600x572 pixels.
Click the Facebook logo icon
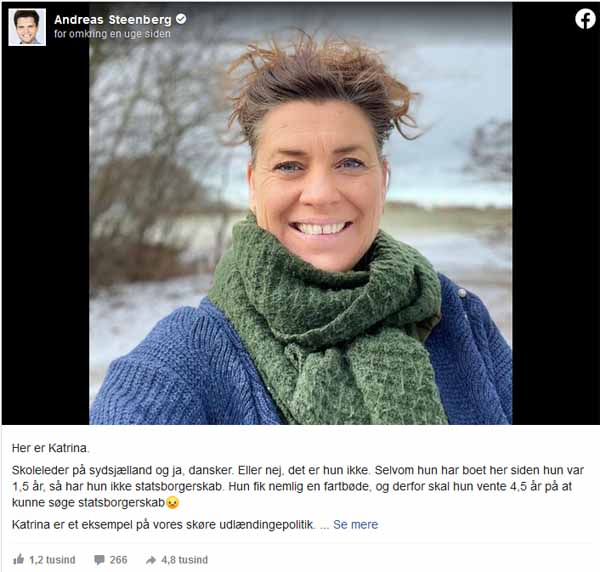point(585,19)
